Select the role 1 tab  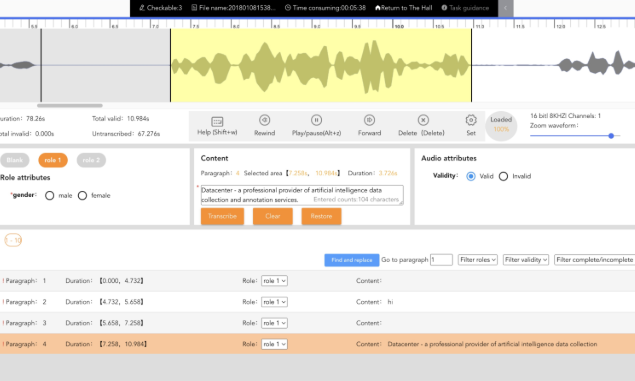click(x=53, y=160)
